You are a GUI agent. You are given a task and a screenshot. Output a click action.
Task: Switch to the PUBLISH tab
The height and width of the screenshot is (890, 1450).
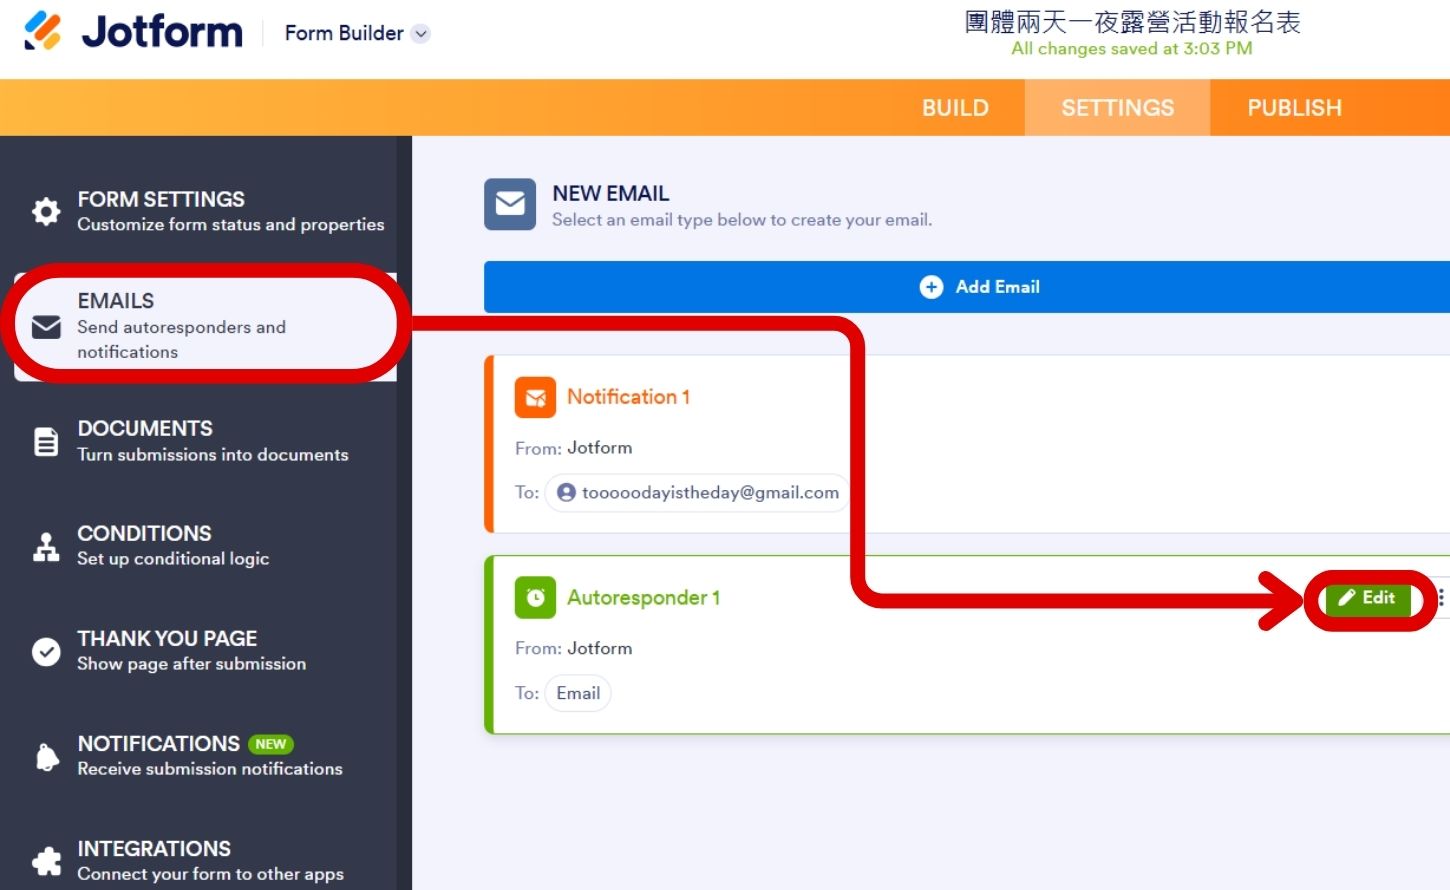1294,107
